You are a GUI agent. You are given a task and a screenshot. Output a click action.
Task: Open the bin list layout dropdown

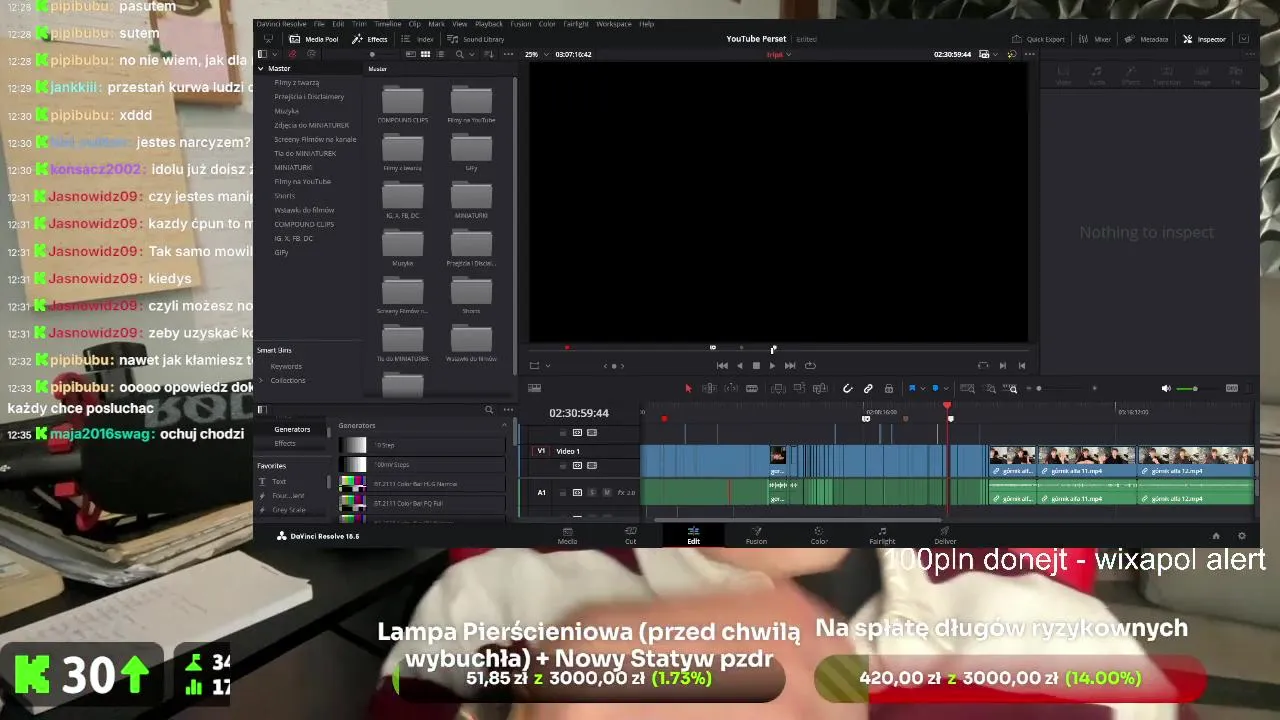coord(273,54)
